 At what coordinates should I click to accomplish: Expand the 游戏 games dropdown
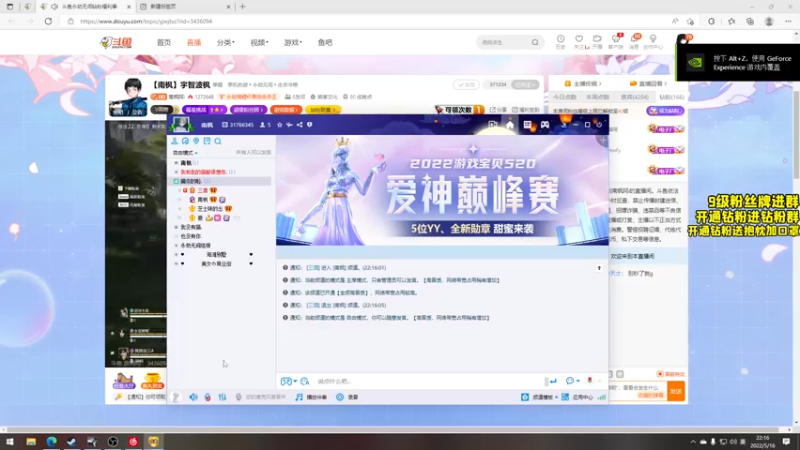pos(293,42)
